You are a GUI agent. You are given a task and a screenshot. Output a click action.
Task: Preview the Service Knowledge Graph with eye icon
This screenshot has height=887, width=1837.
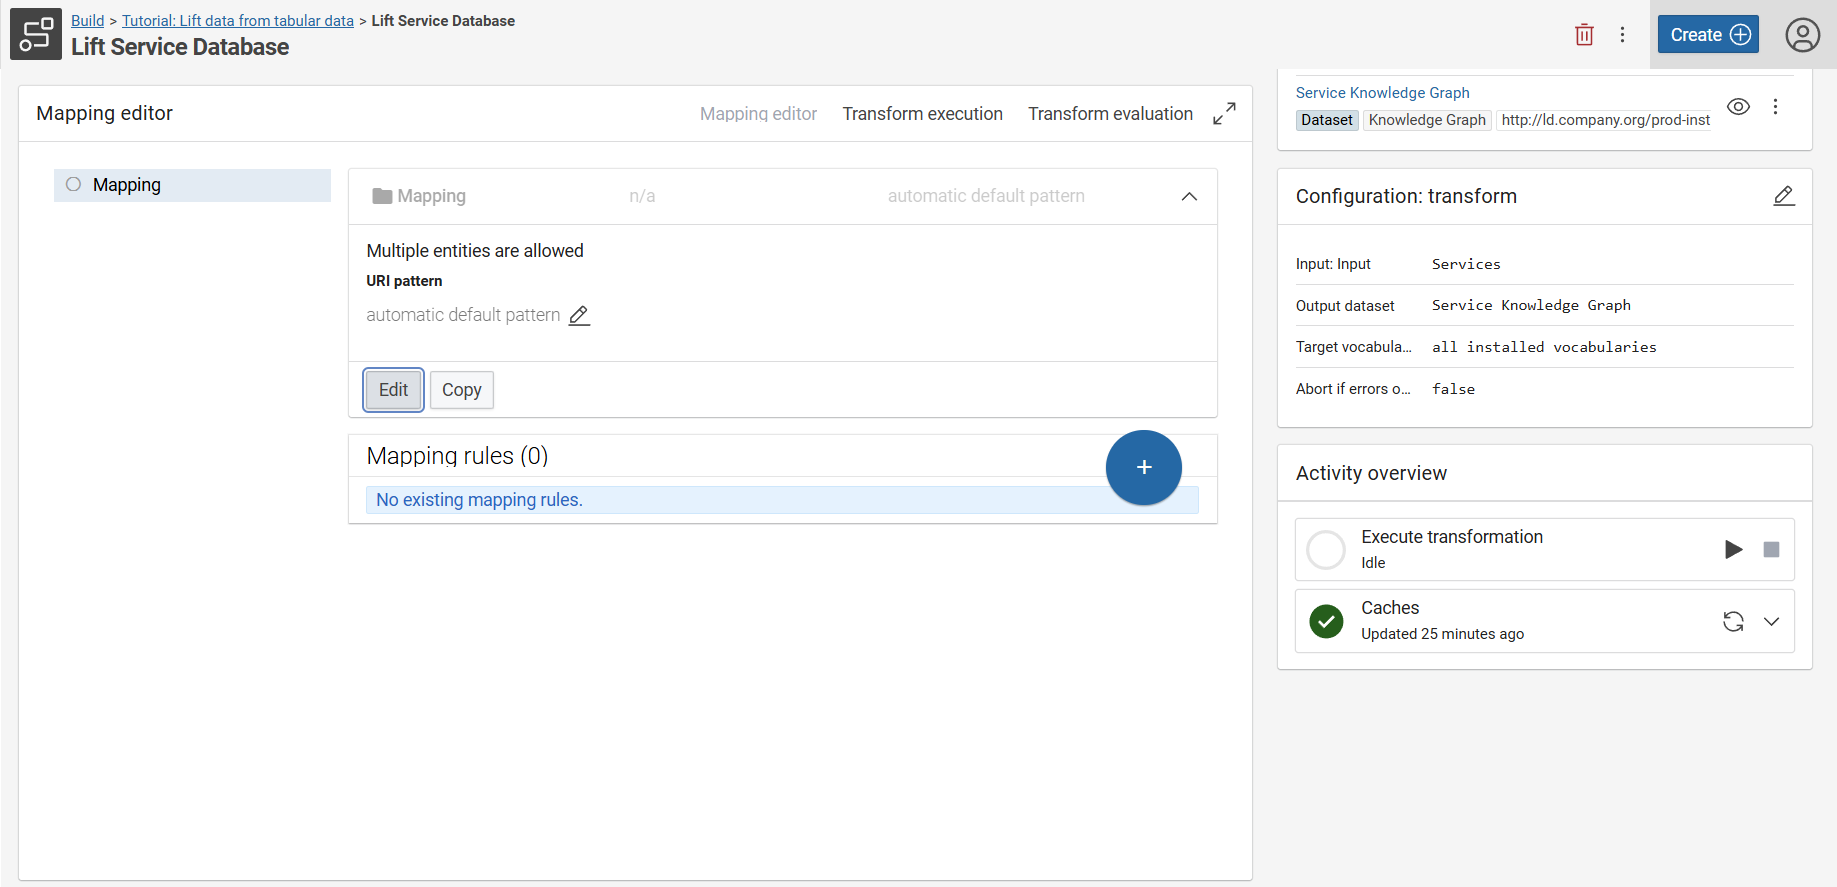[x=1738, y=107]
